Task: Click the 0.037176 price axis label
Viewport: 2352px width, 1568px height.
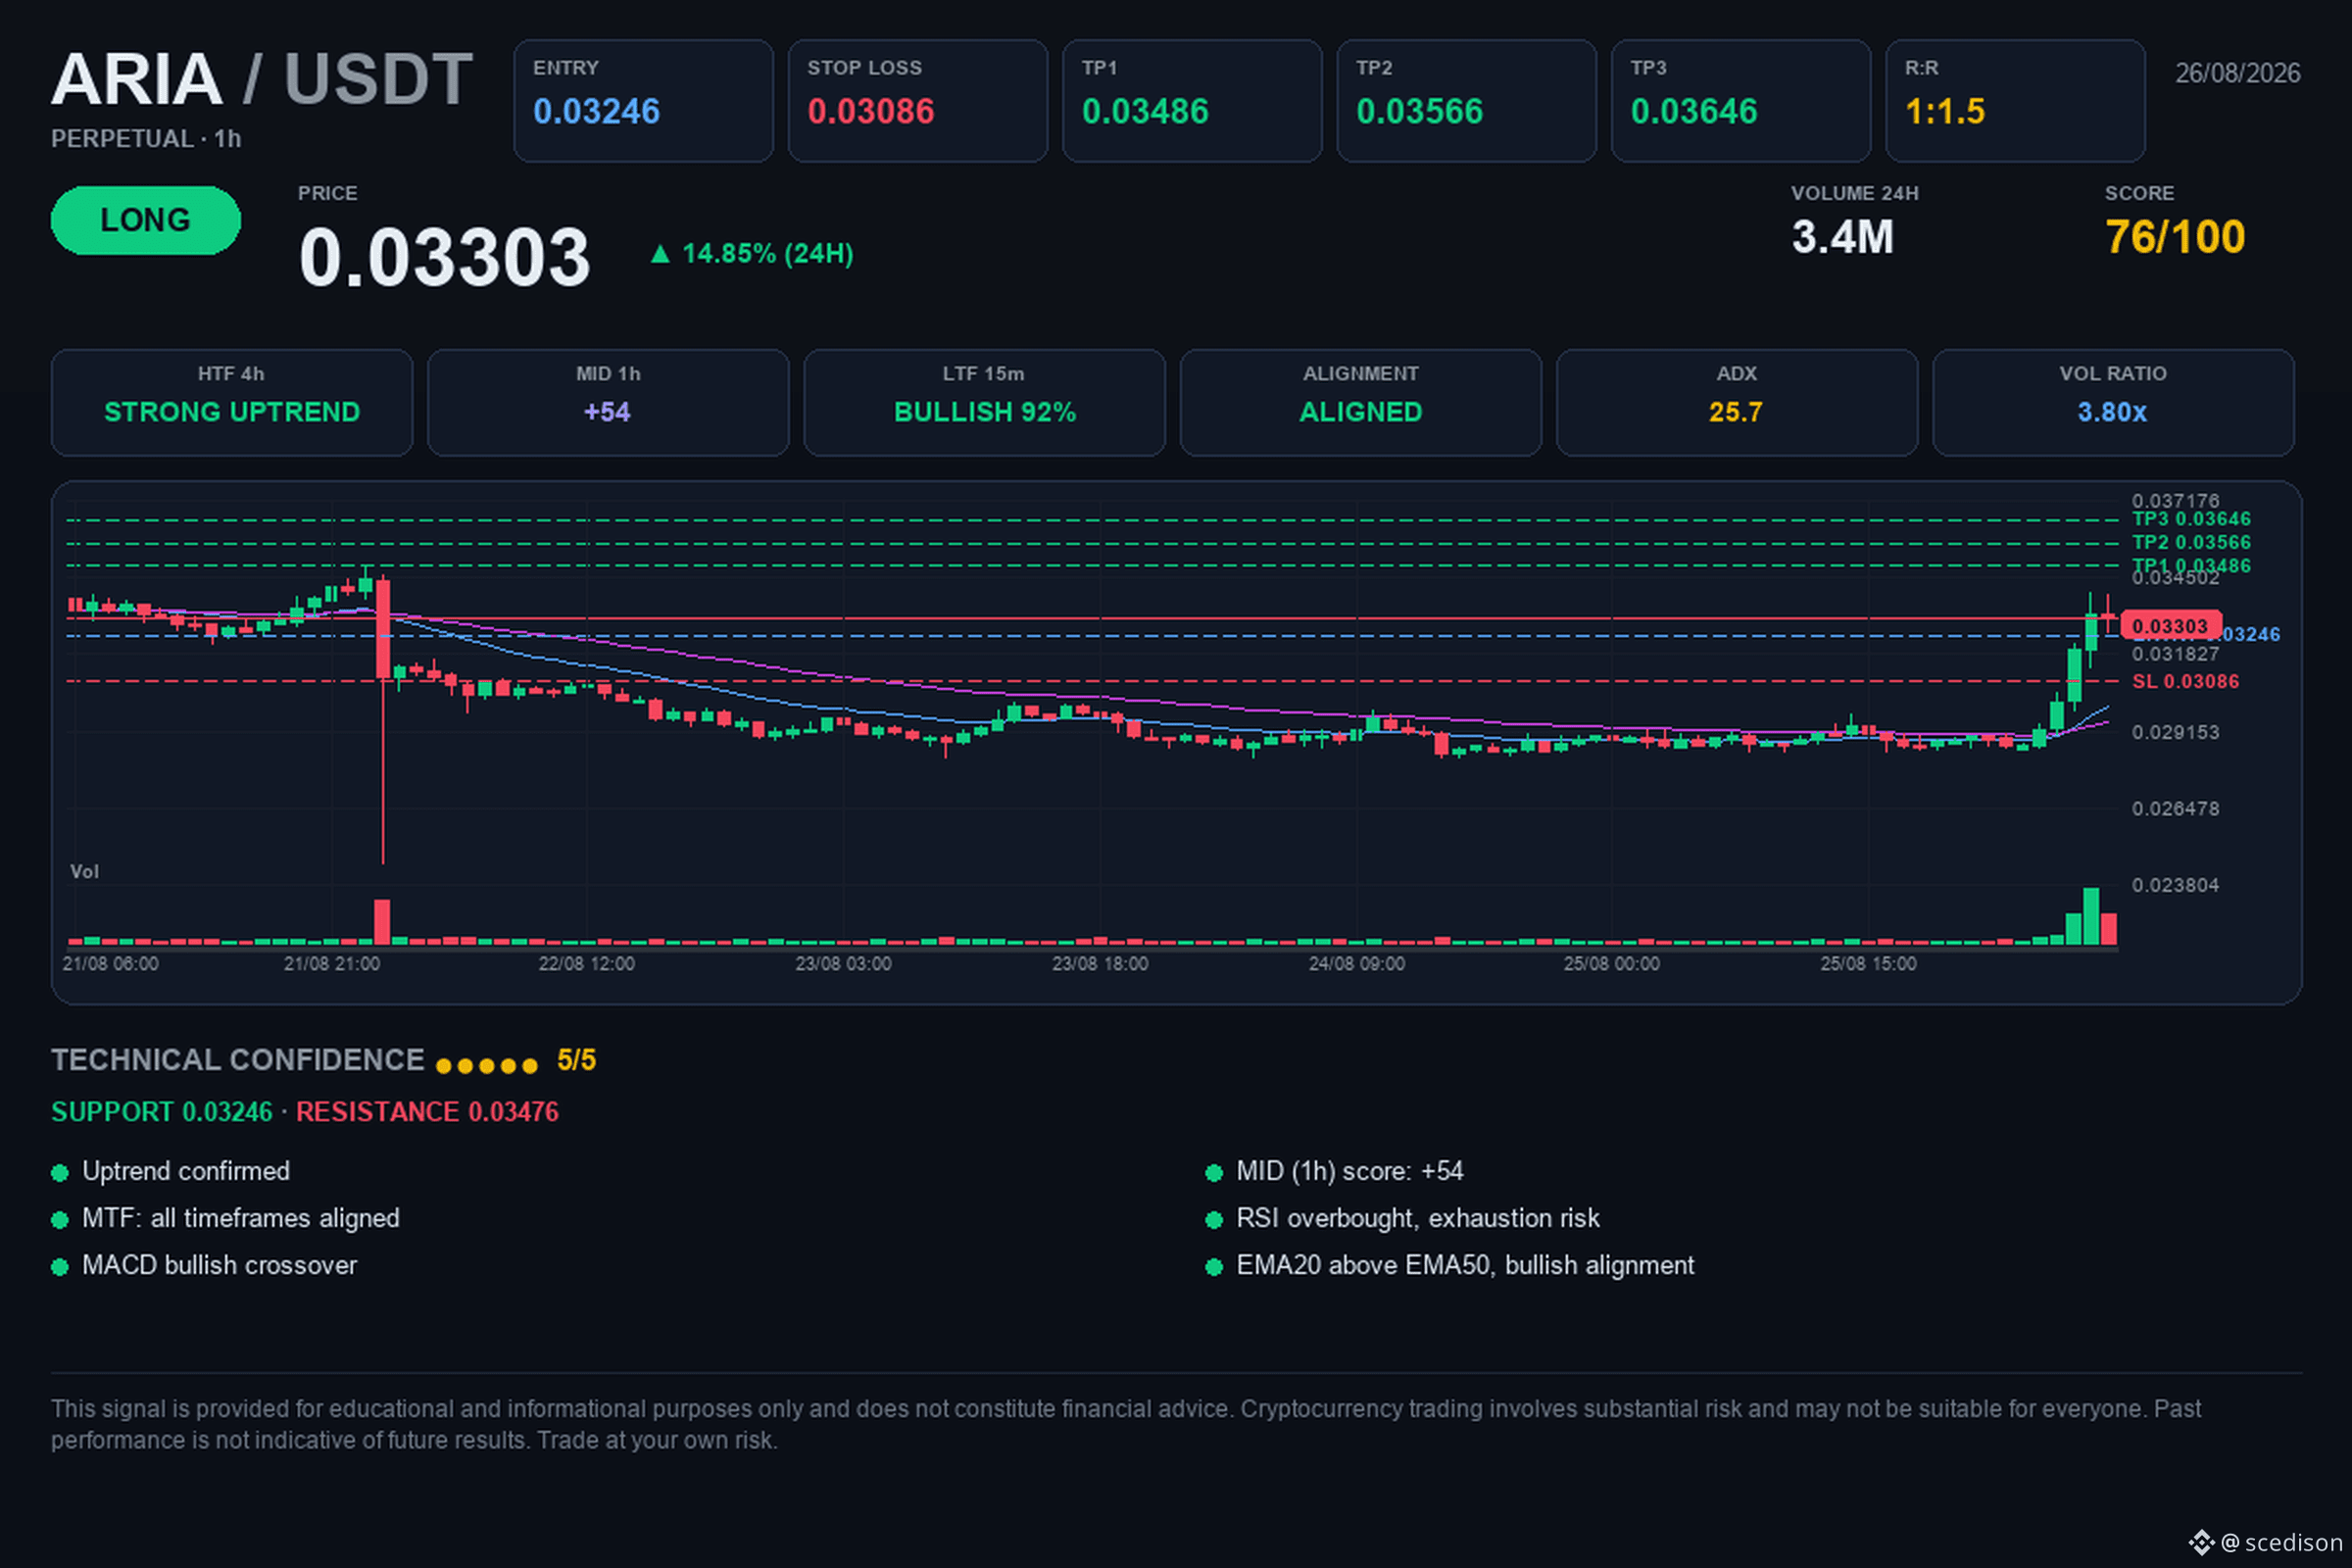Action: pos(2175,501)
